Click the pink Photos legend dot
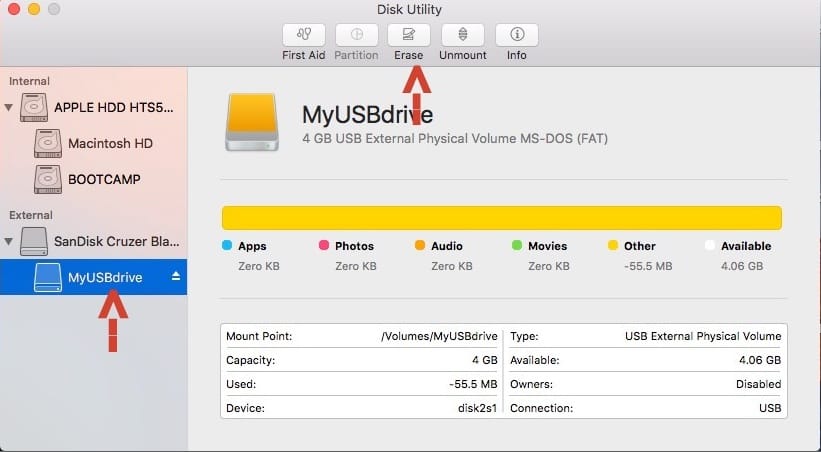 324,245
